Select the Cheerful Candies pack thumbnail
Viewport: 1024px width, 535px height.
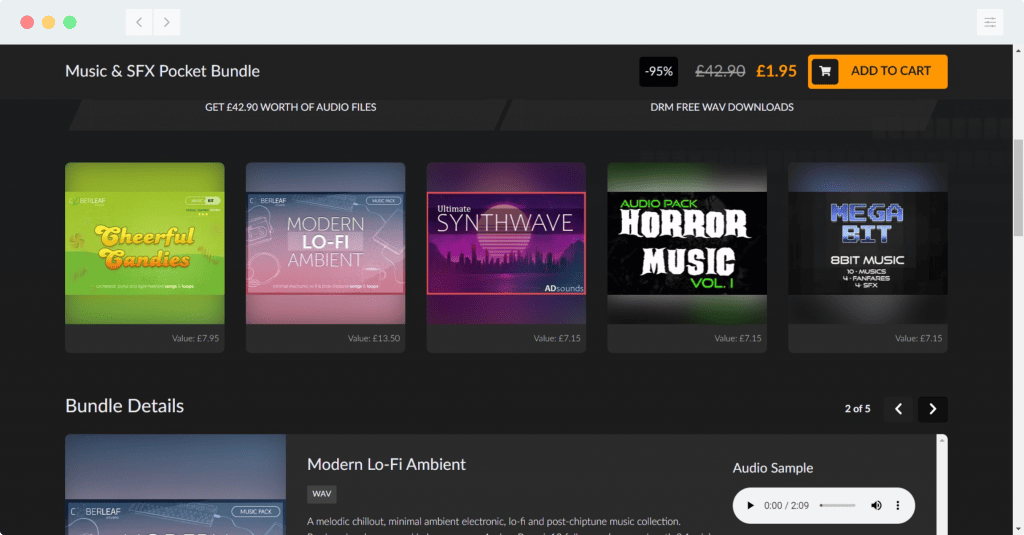coord(145,244)
